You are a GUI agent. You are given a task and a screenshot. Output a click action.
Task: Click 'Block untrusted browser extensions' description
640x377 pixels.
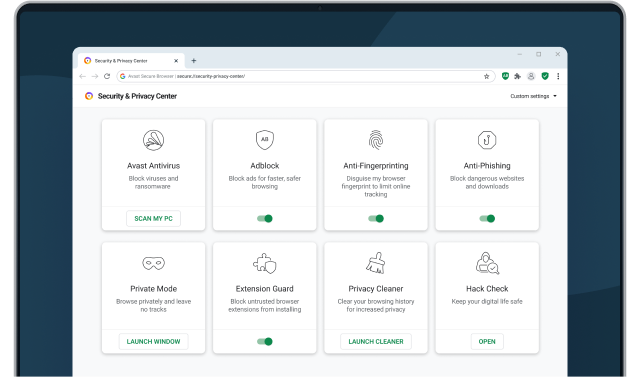[x=264, y=306]
